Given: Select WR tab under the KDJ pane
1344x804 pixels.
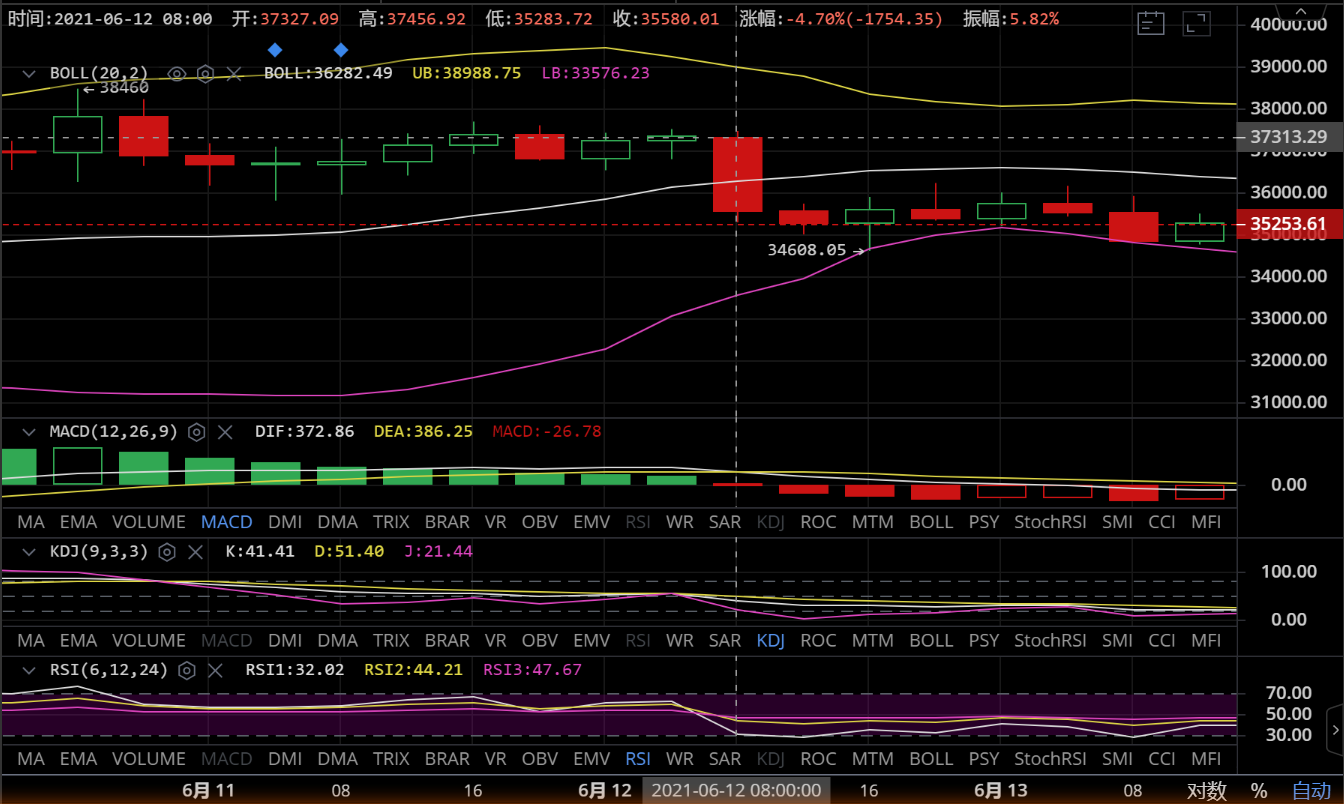Looking at the screenshot, I should (x=680, y=641).
